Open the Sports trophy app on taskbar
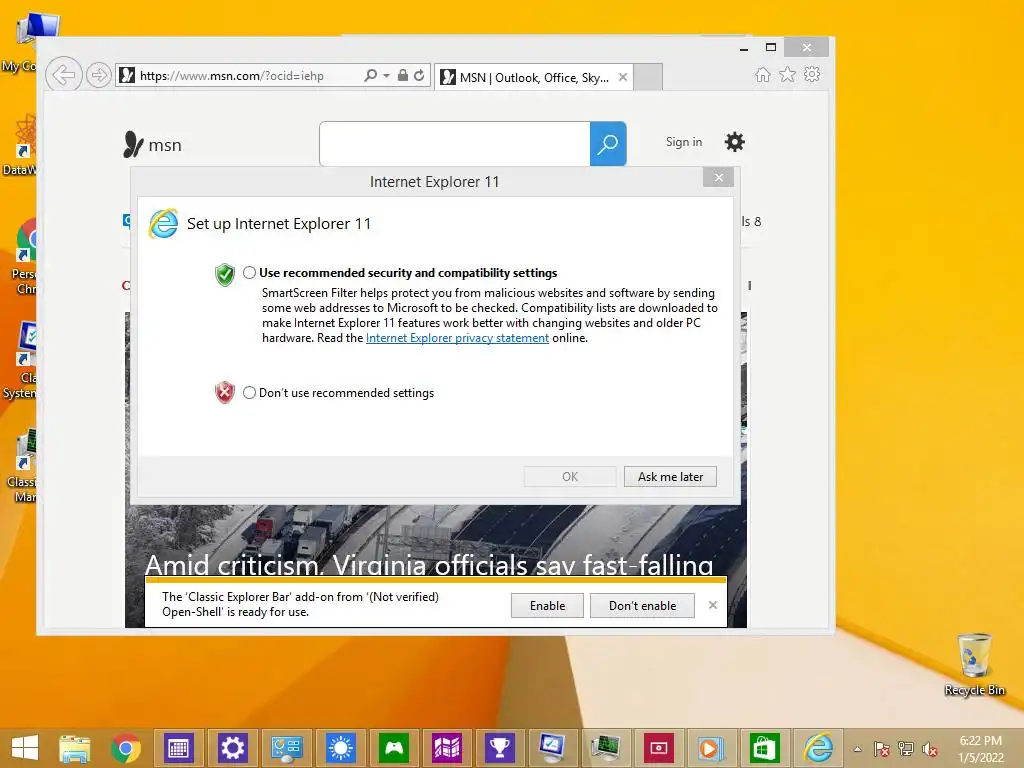Viewport: 1024px width, 768px height. 500,748
